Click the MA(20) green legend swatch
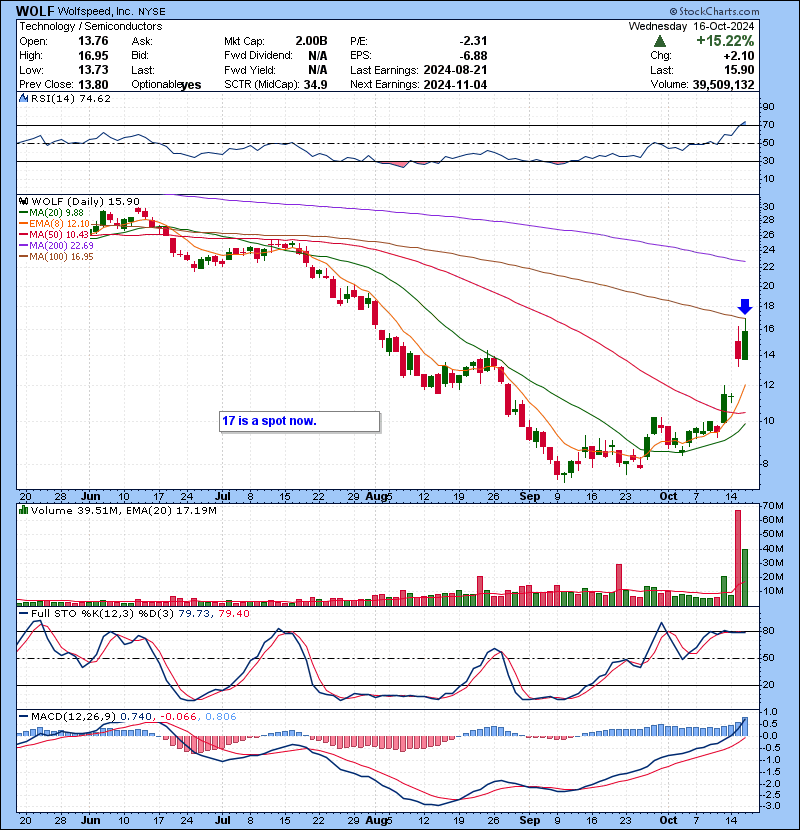The image size is (800, 830). pos(23,212)
